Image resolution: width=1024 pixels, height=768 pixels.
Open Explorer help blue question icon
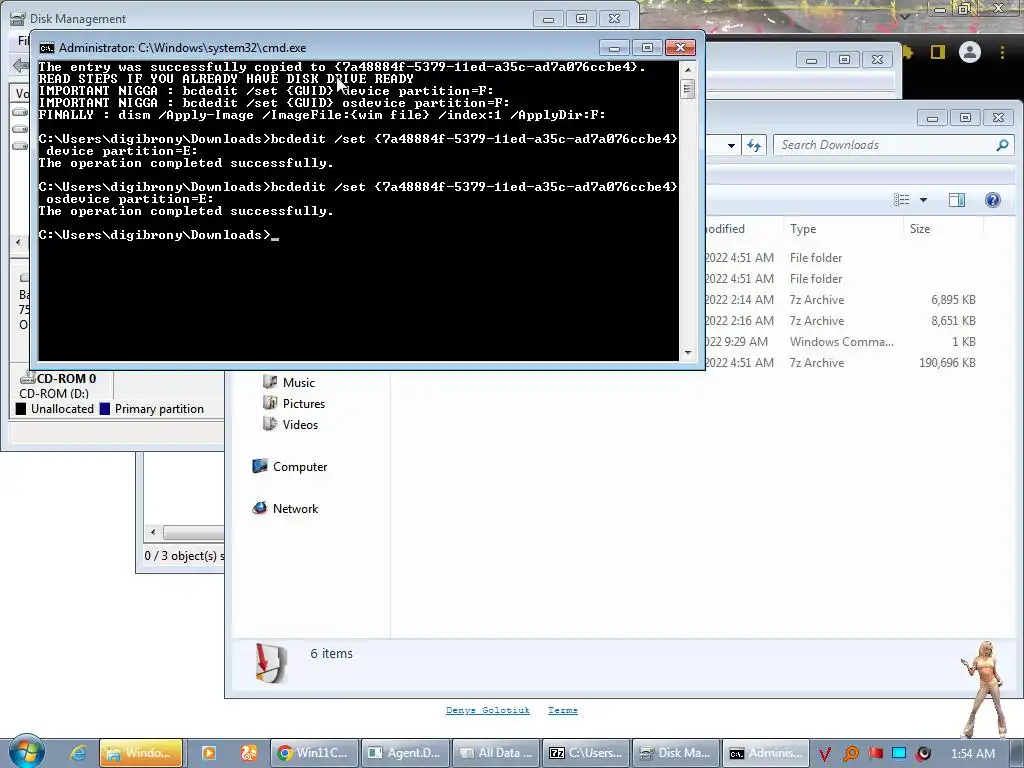[993, 200]
